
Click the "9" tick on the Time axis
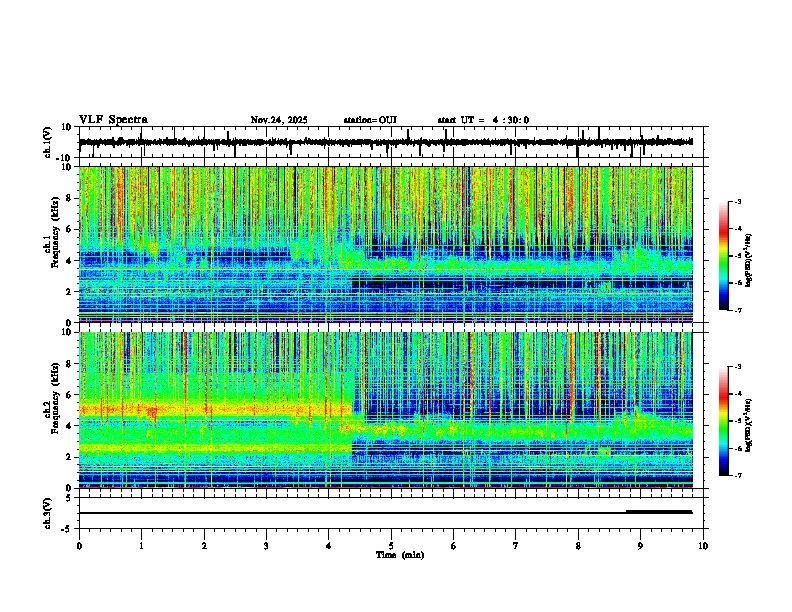click(640, 546)
